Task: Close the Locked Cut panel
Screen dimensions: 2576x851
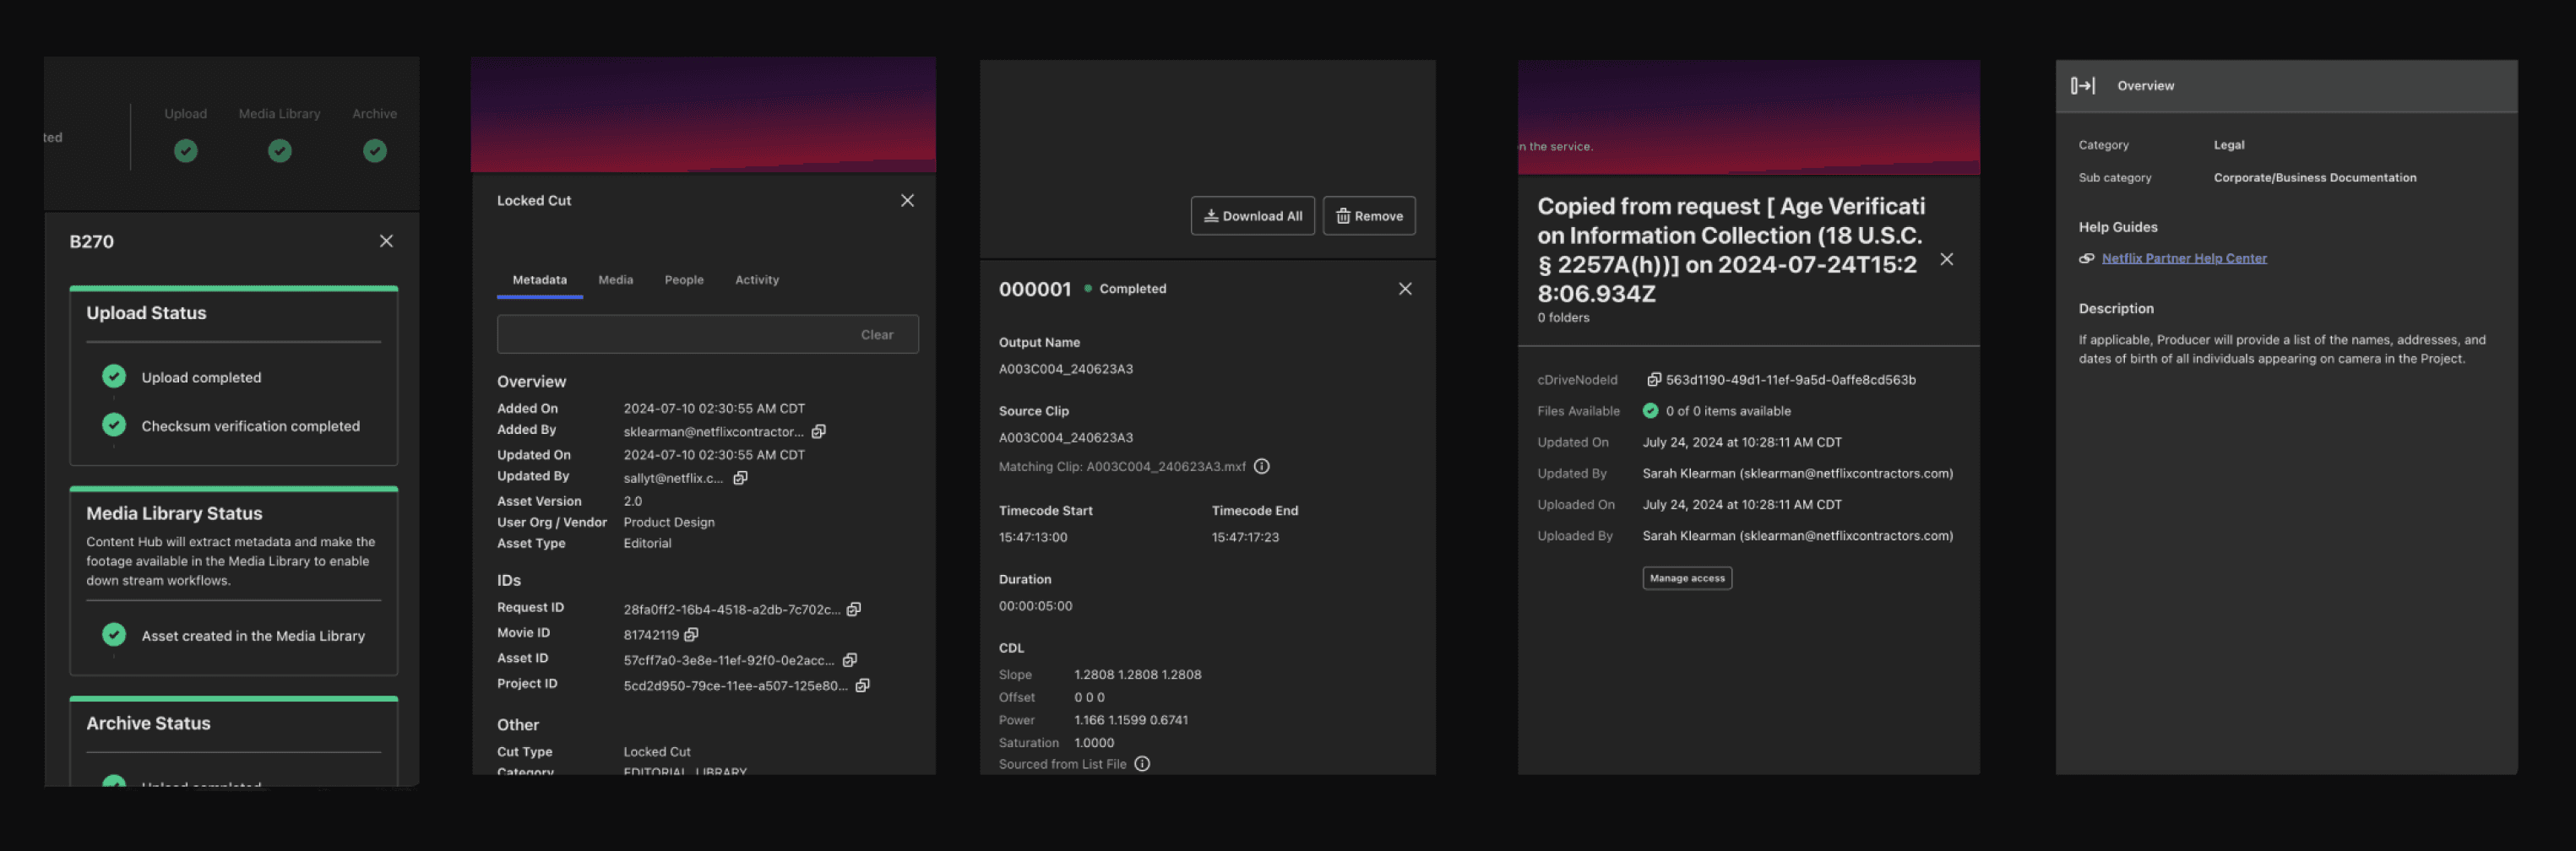Action: point(907,200)
